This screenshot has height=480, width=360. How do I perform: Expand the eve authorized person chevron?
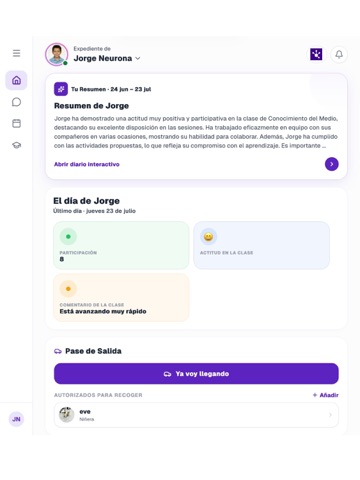330,415
